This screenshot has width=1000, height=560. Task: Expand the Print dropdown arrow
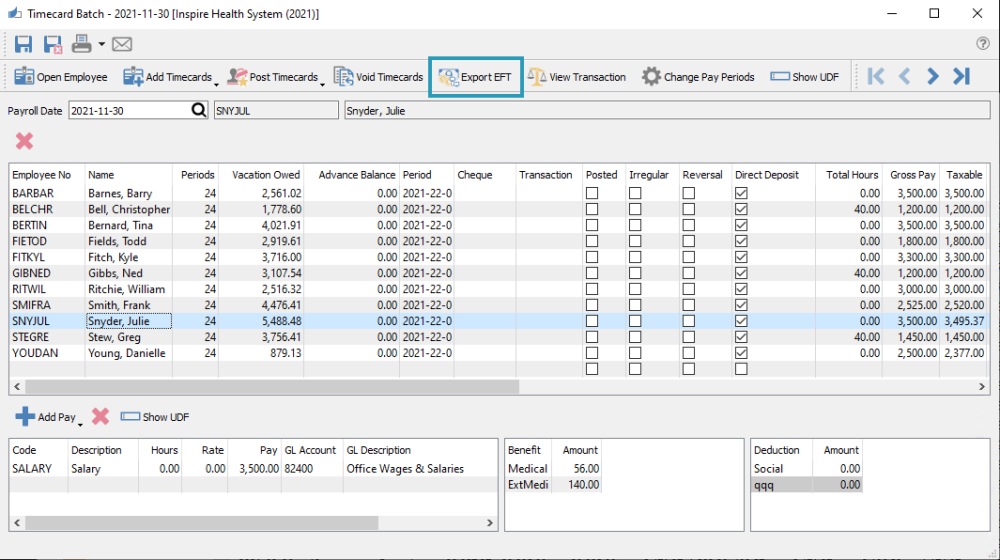[x=101, y=45]
